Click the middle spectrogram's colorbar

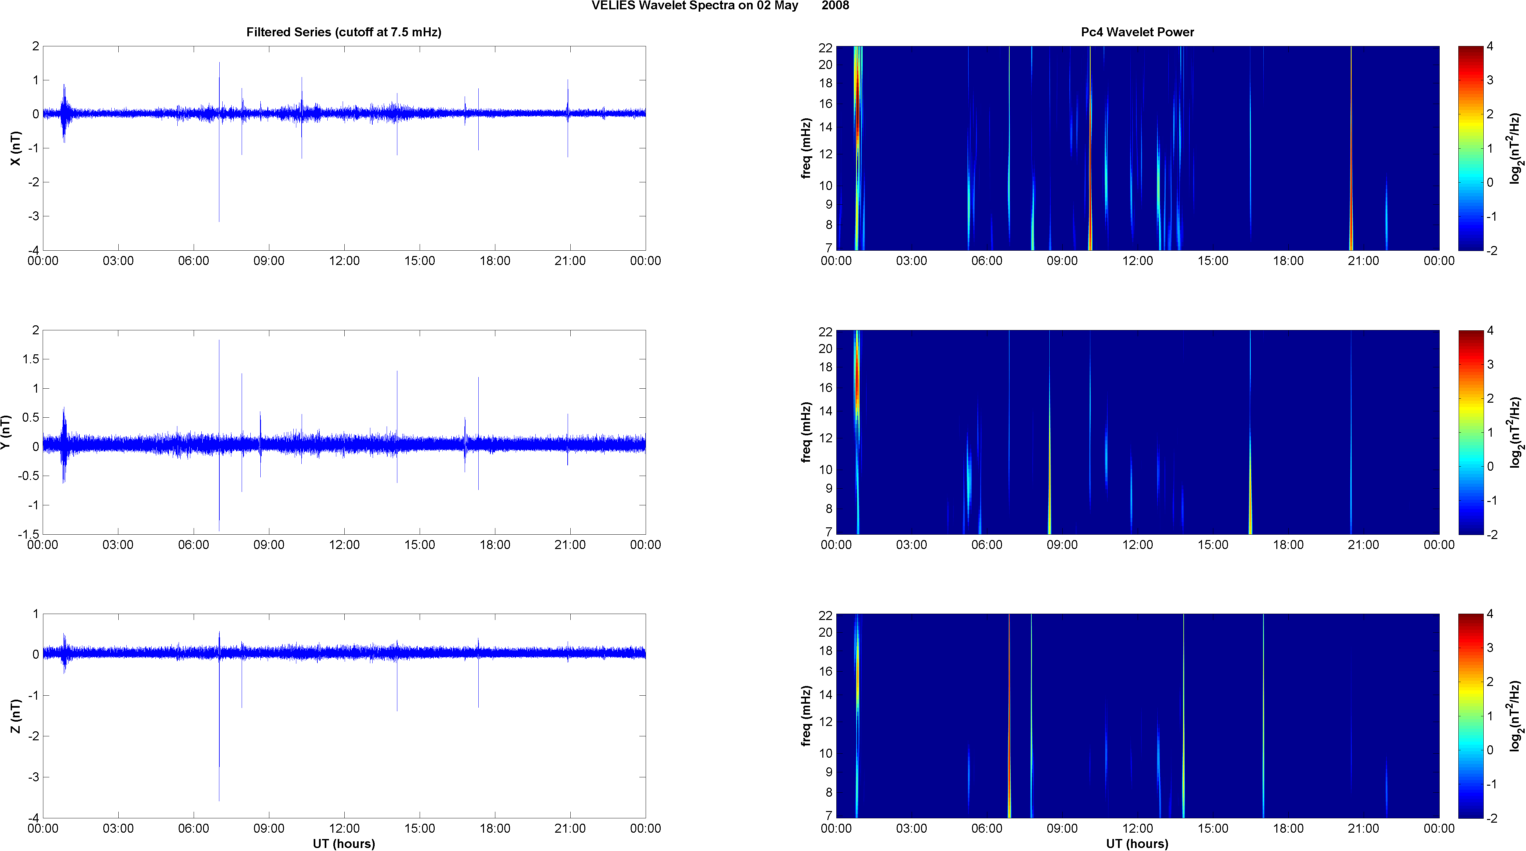(x=1470, y=432)
